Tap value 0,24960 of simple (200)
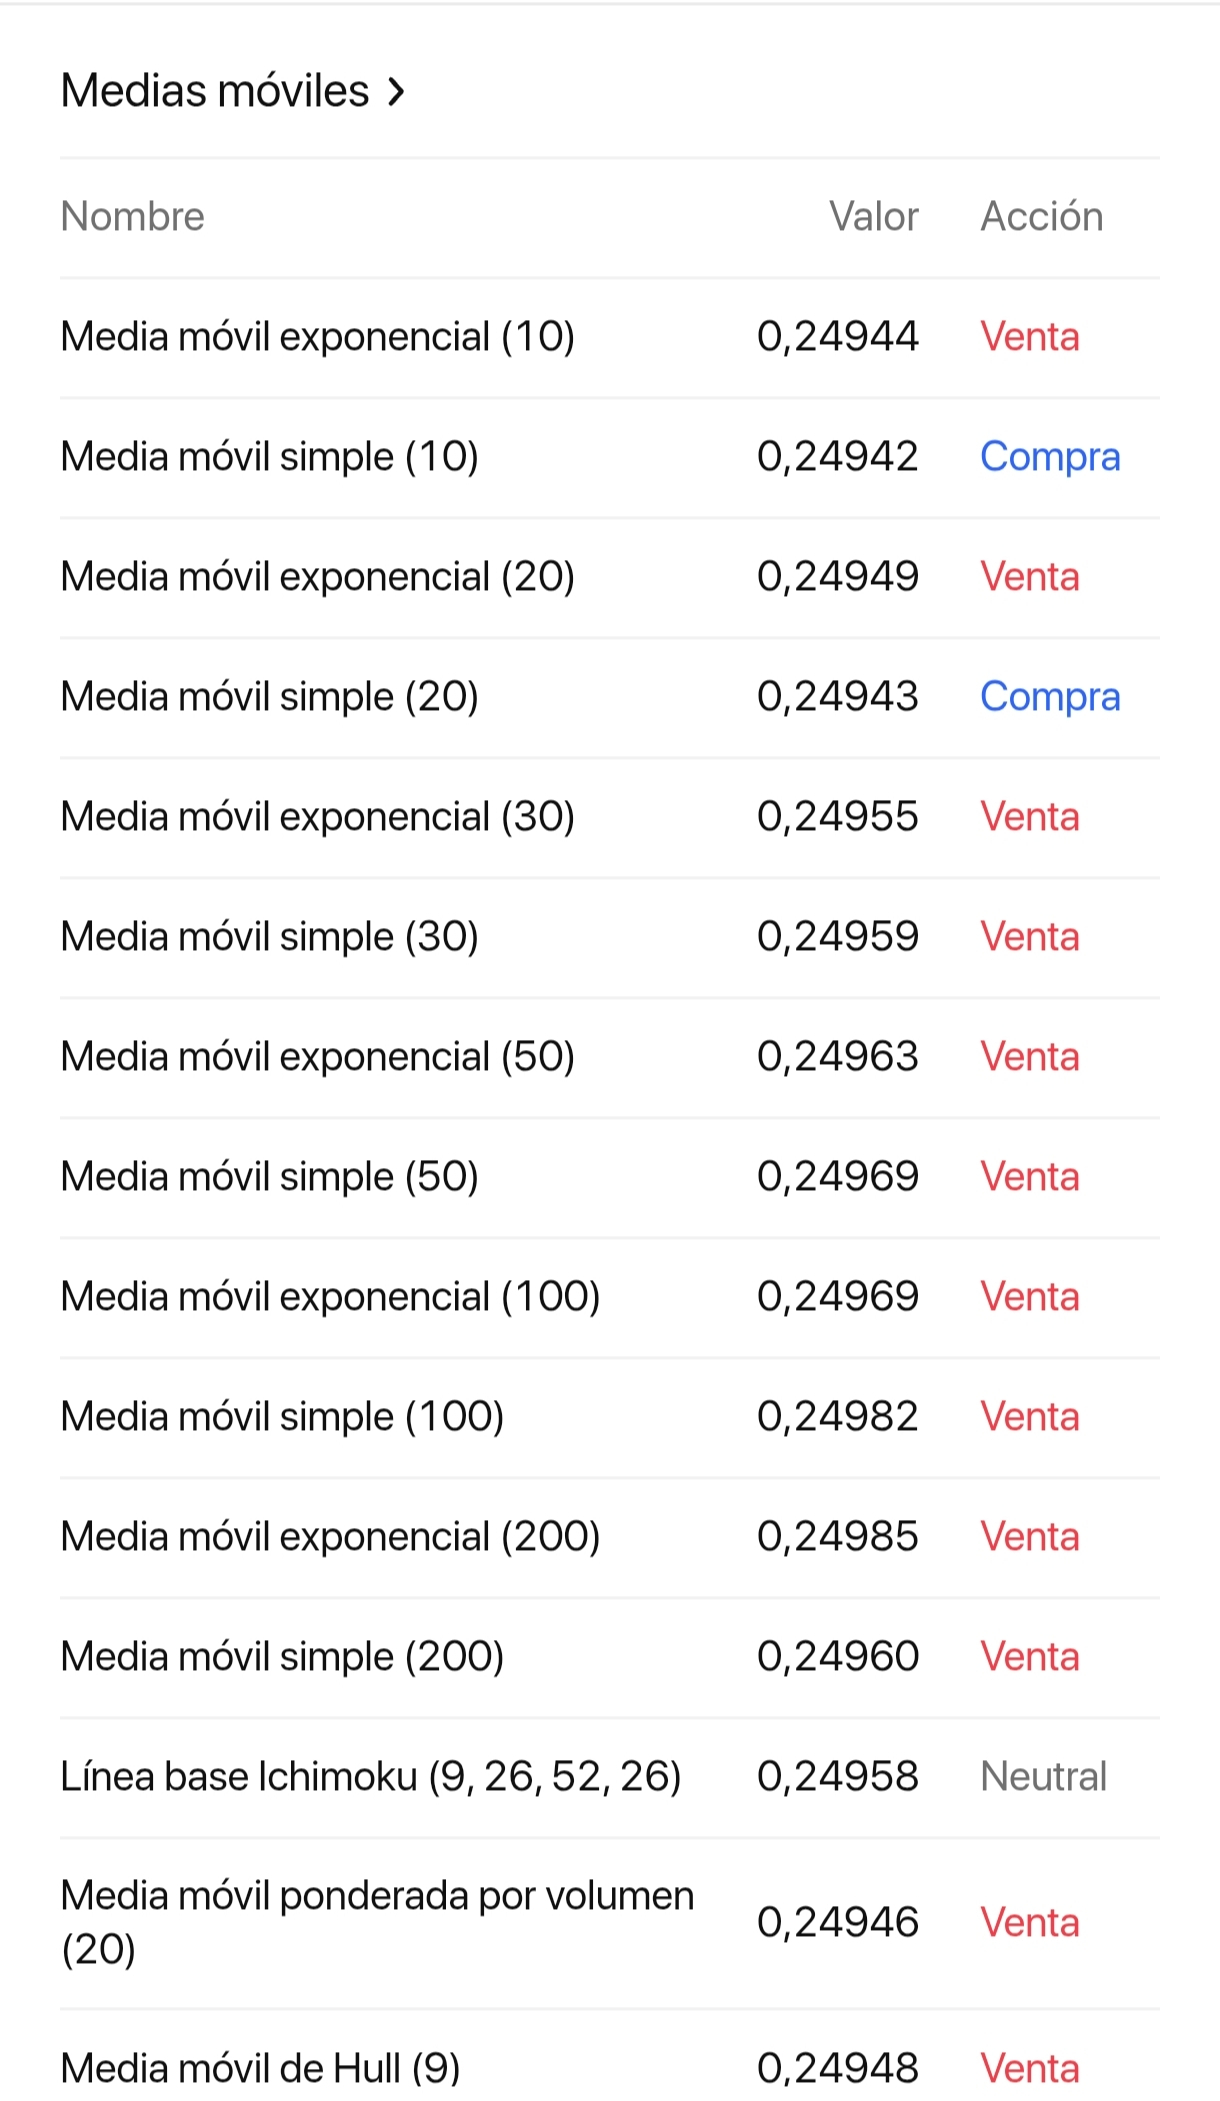Viewport: 1220px width, 2101px height. (838, 1657)
